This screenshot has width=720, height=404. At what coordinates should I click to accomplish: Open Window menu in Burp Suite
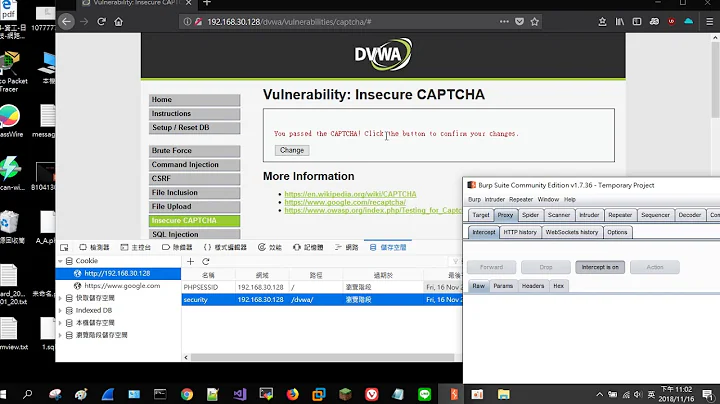click(x=548, y=199)
